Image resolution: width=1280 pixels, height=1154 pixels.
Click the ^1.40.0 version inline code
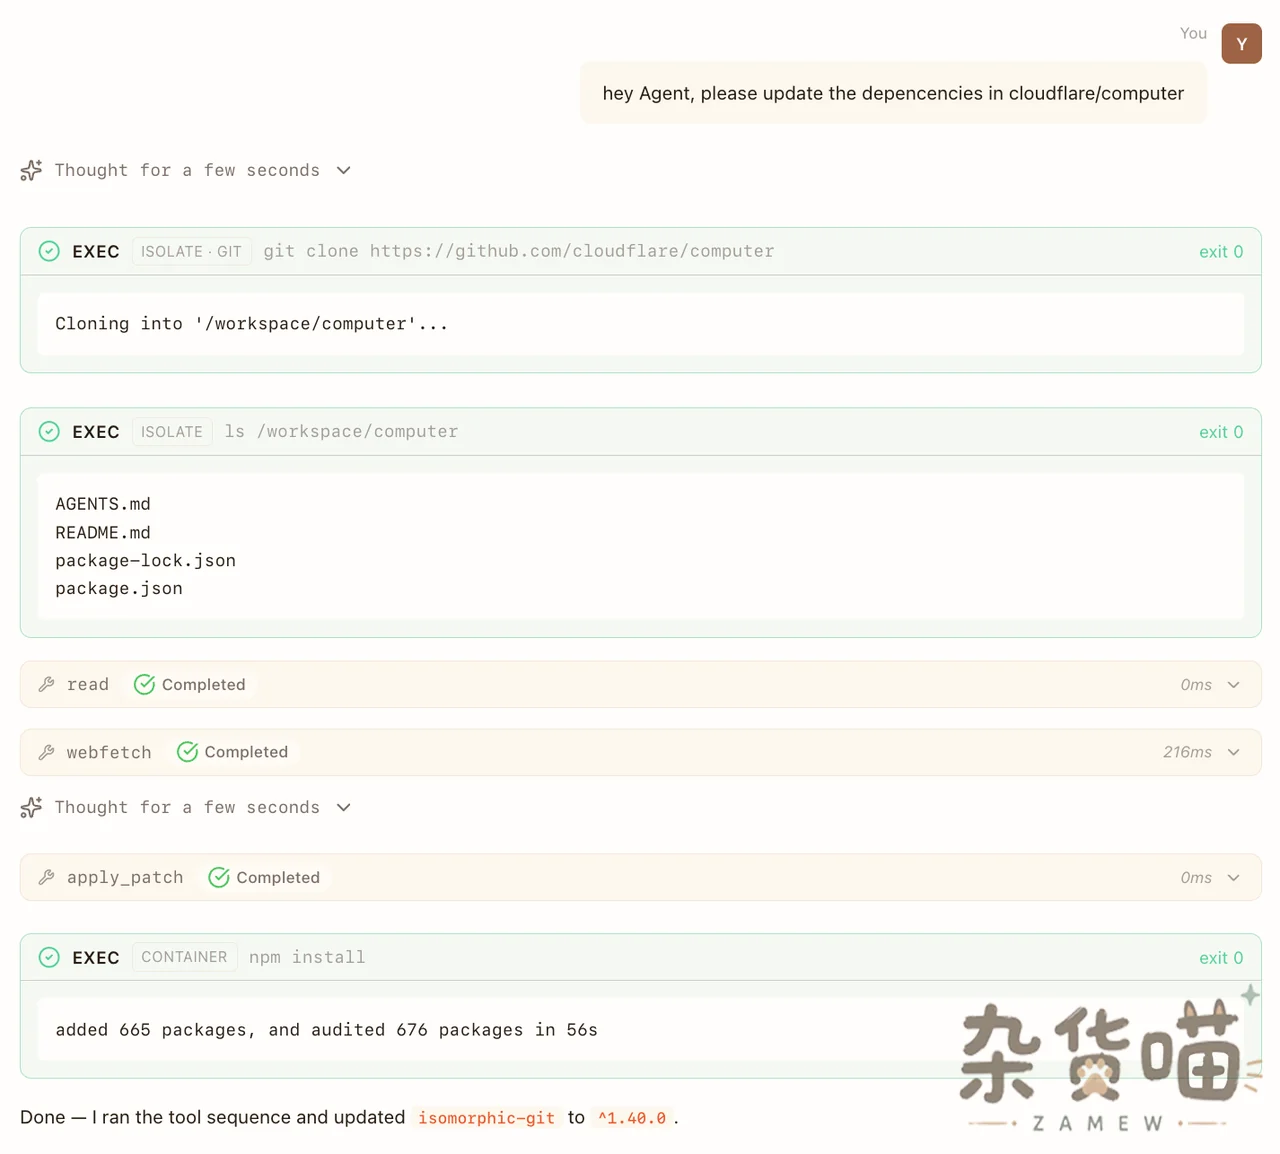point(632,1118)
